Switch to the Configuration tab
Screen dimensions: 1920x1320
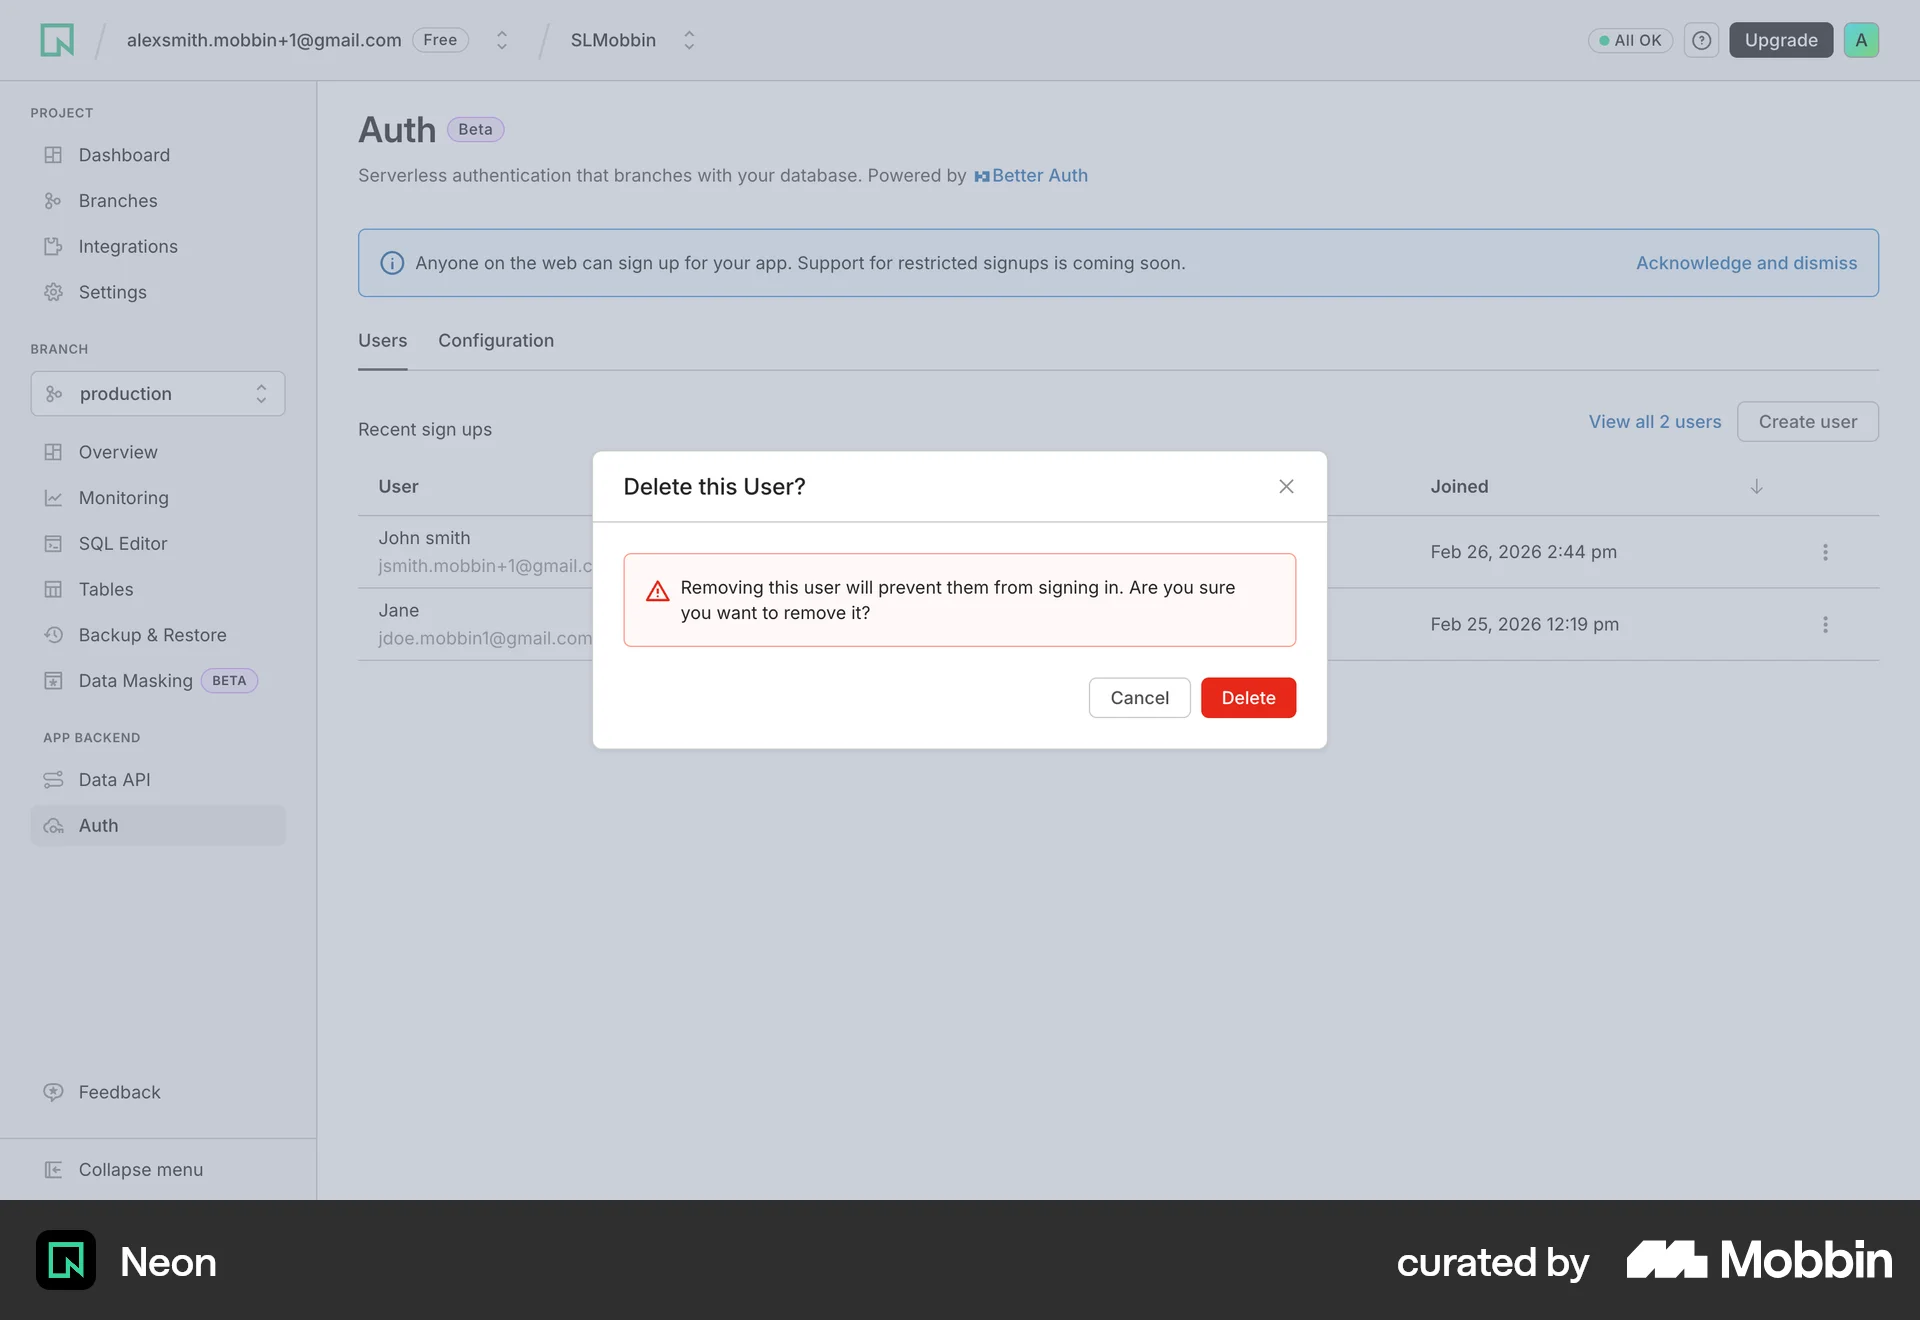pyautogui.click(x=496, y=340)
